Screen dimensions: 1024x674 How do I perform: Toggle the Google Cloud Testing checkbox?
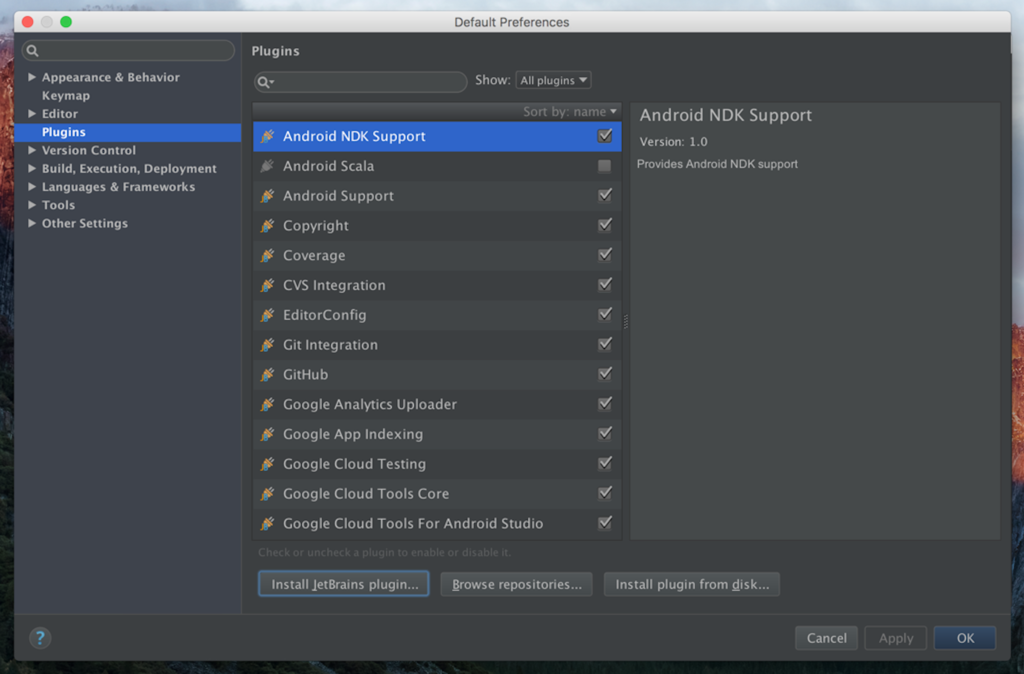point(605,464)
